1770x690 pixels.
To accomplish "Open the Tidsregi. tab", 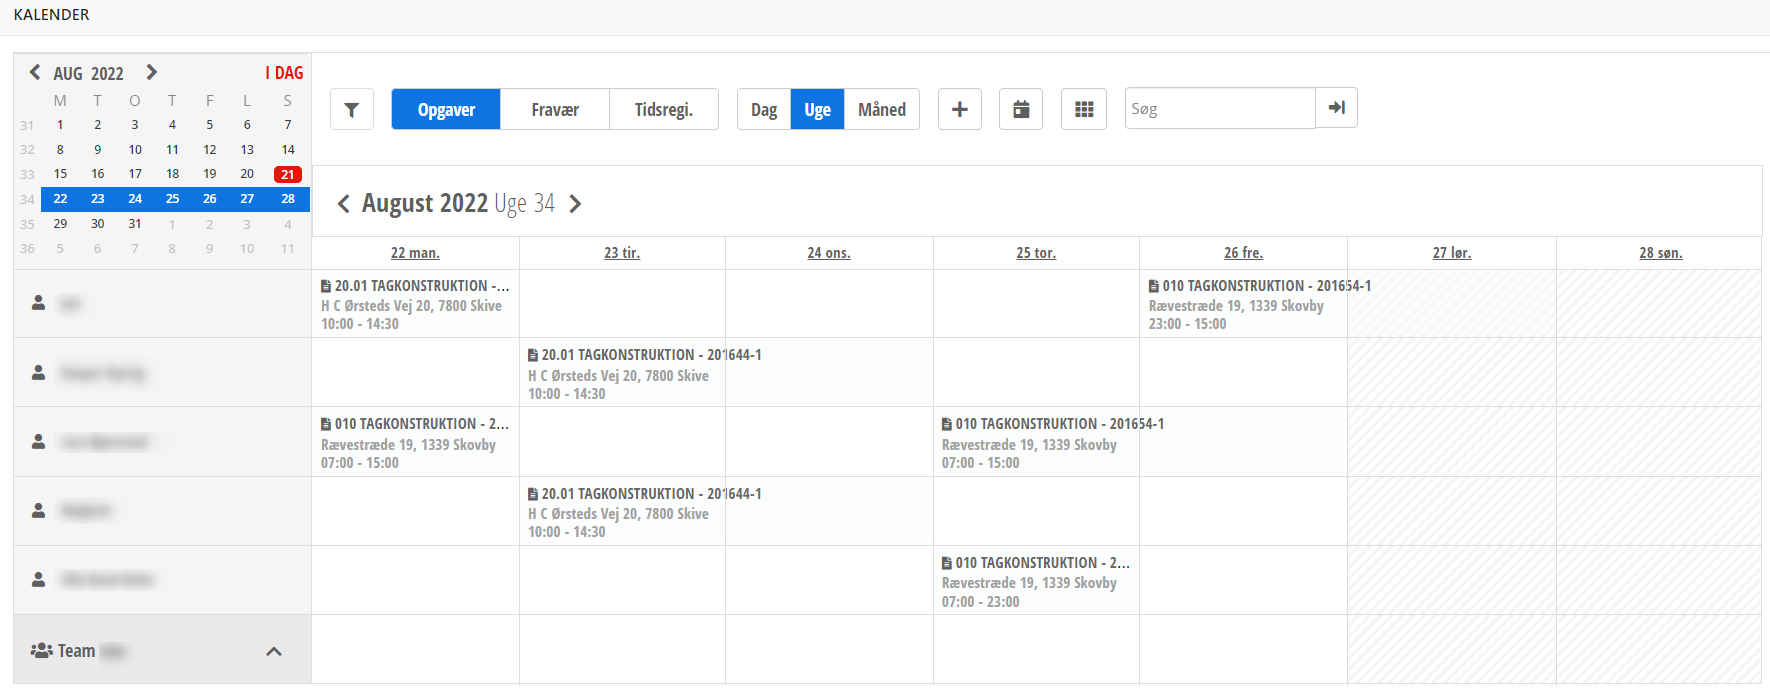I will tap(663, 110).
